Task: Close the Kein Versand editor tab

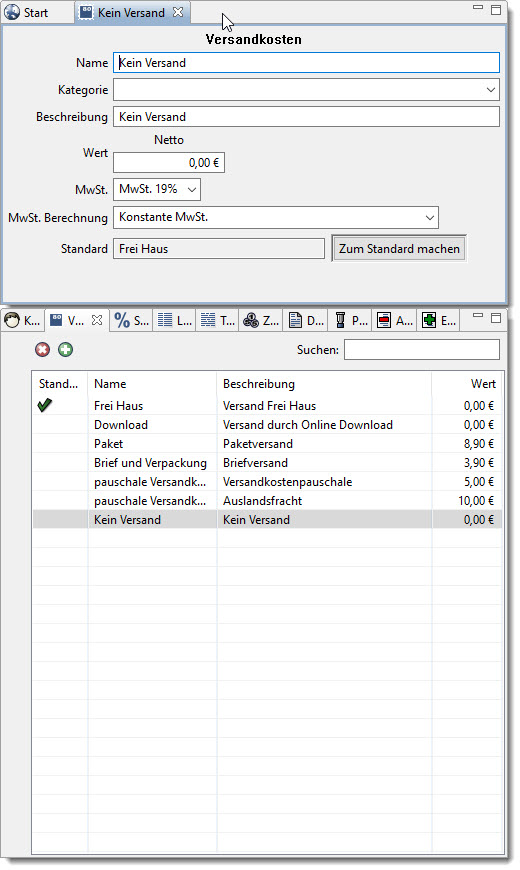Action: (178, 12)
